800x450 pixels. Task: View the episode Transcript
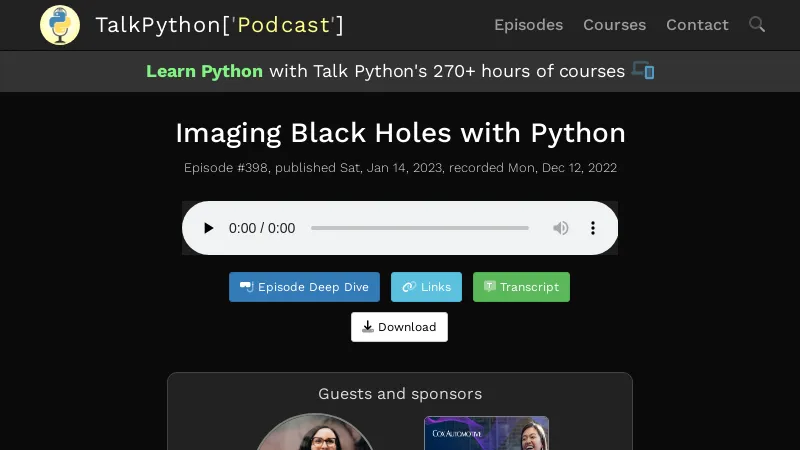pyautogui.click(x=521, y=287)
